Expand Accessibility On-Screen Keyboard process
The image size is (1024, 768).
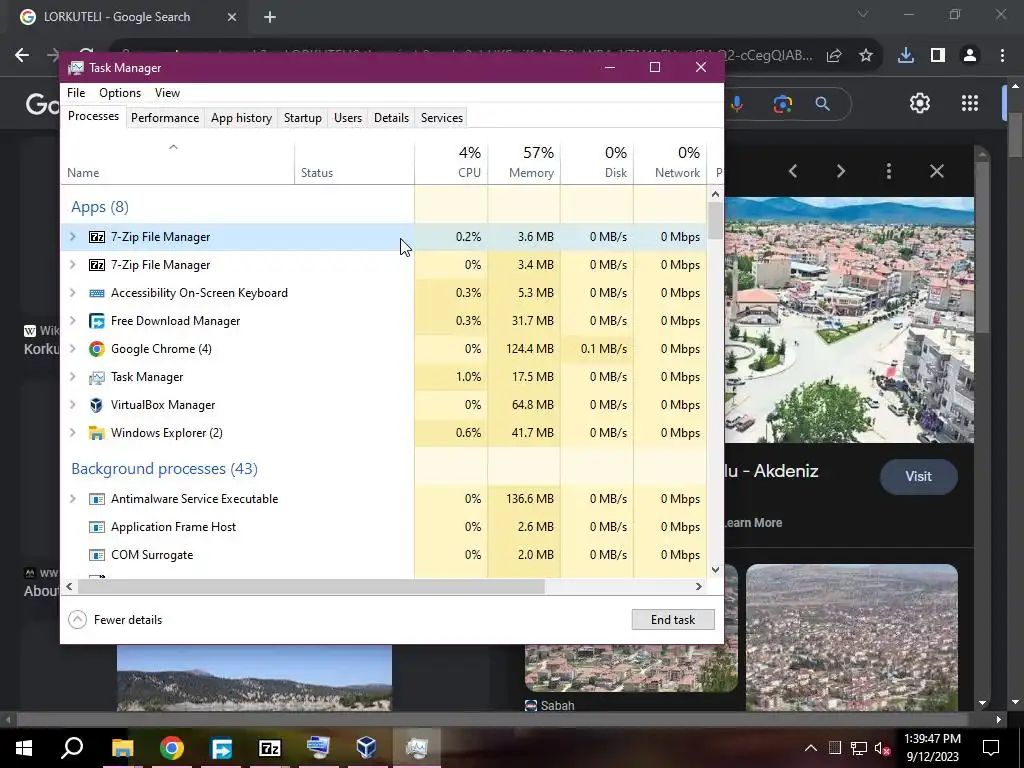pos(72,293)
